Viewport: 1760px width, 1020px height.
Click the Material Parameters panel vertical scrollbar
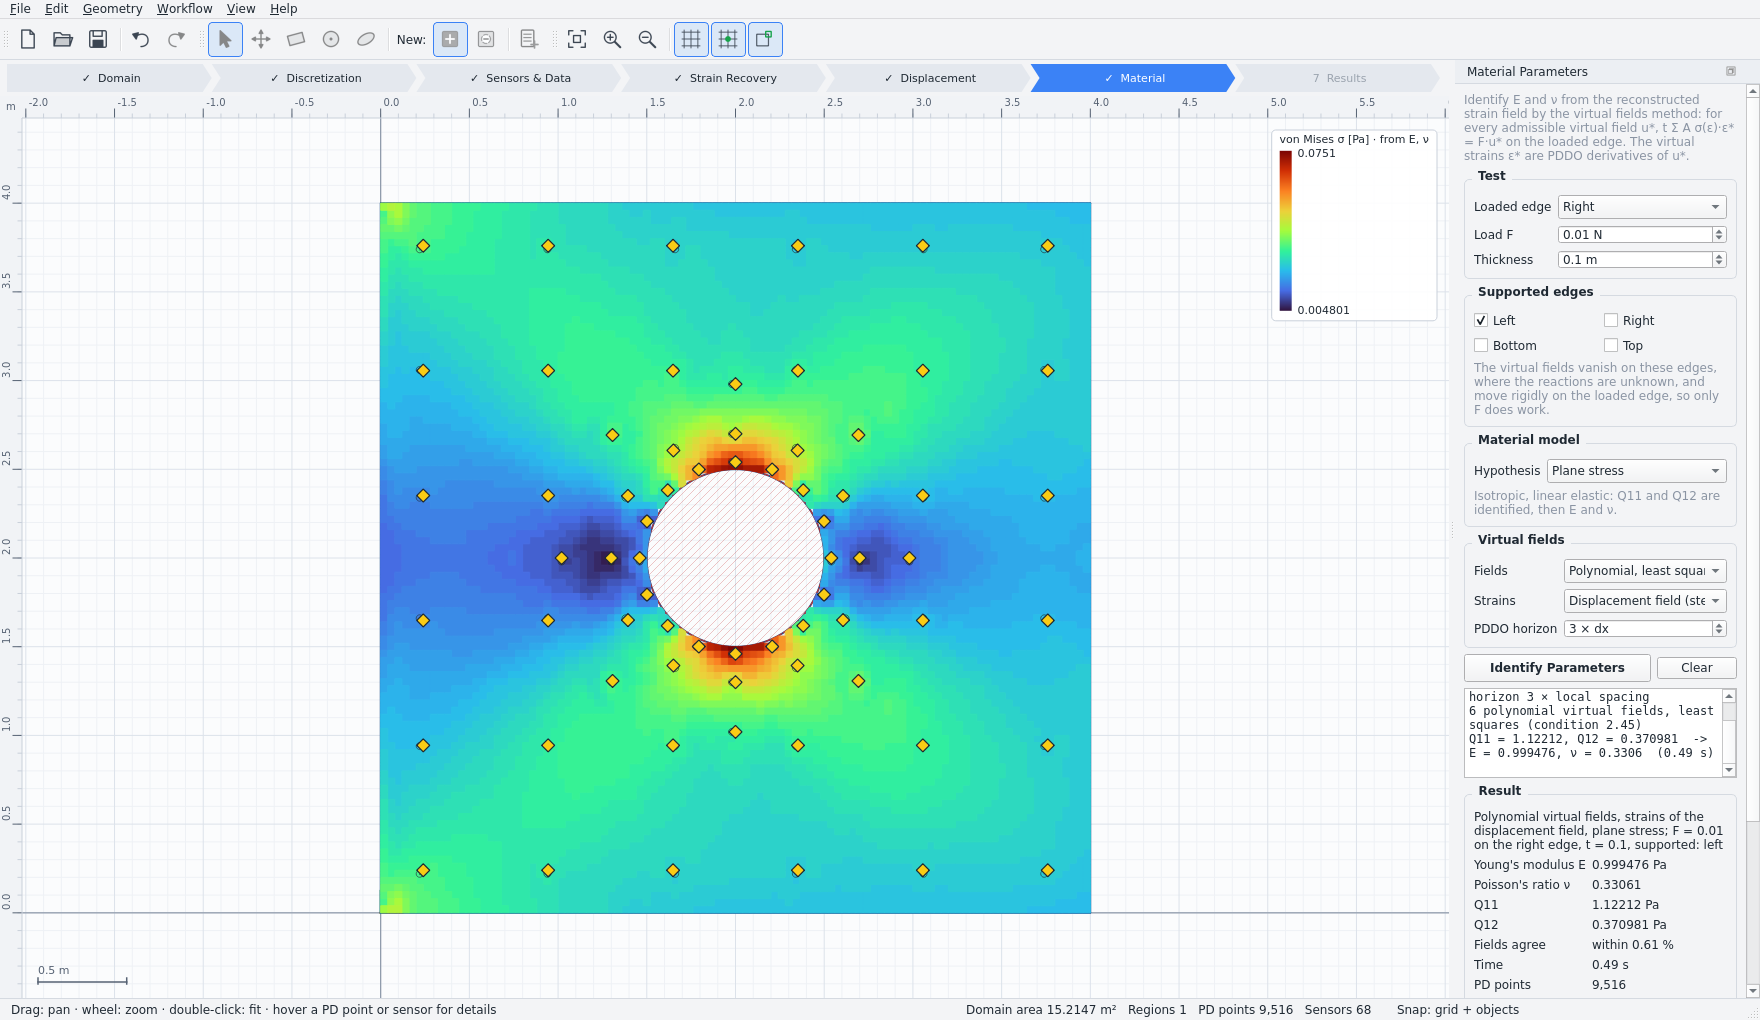(x=1752, y=540)
